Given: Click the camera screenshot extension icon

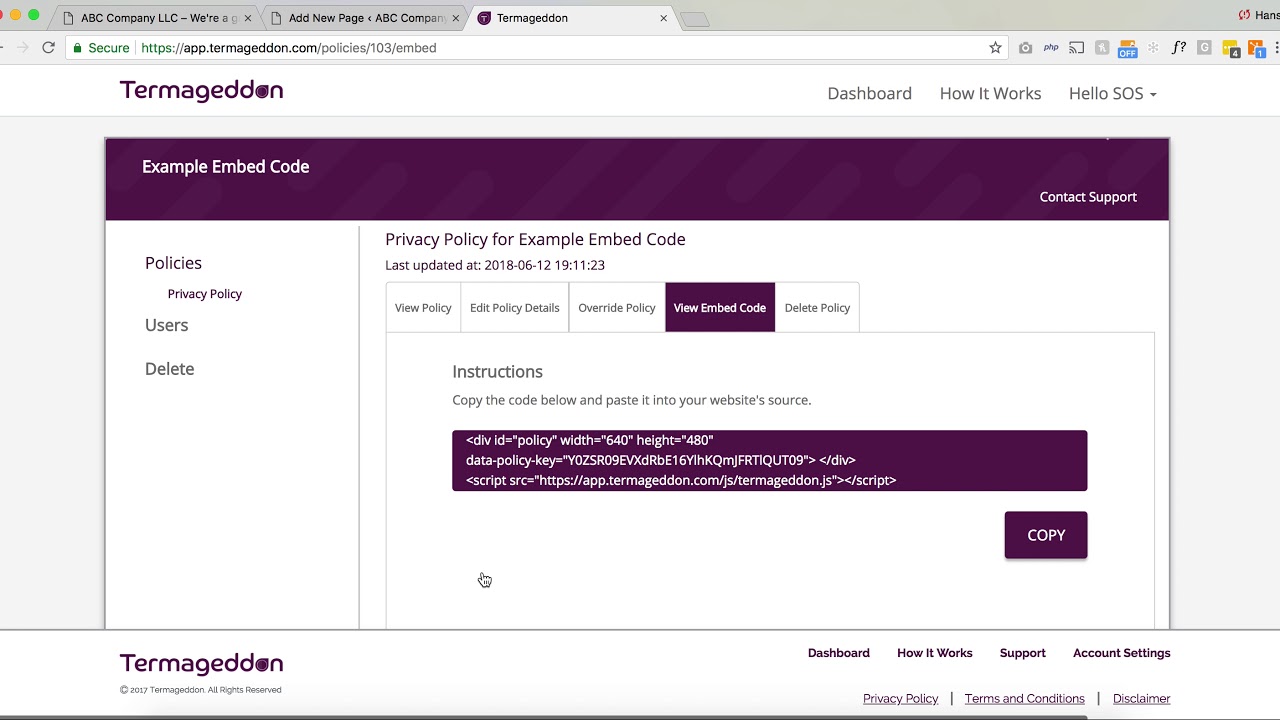Looking at the screenshot, I should pos(1025,47).
